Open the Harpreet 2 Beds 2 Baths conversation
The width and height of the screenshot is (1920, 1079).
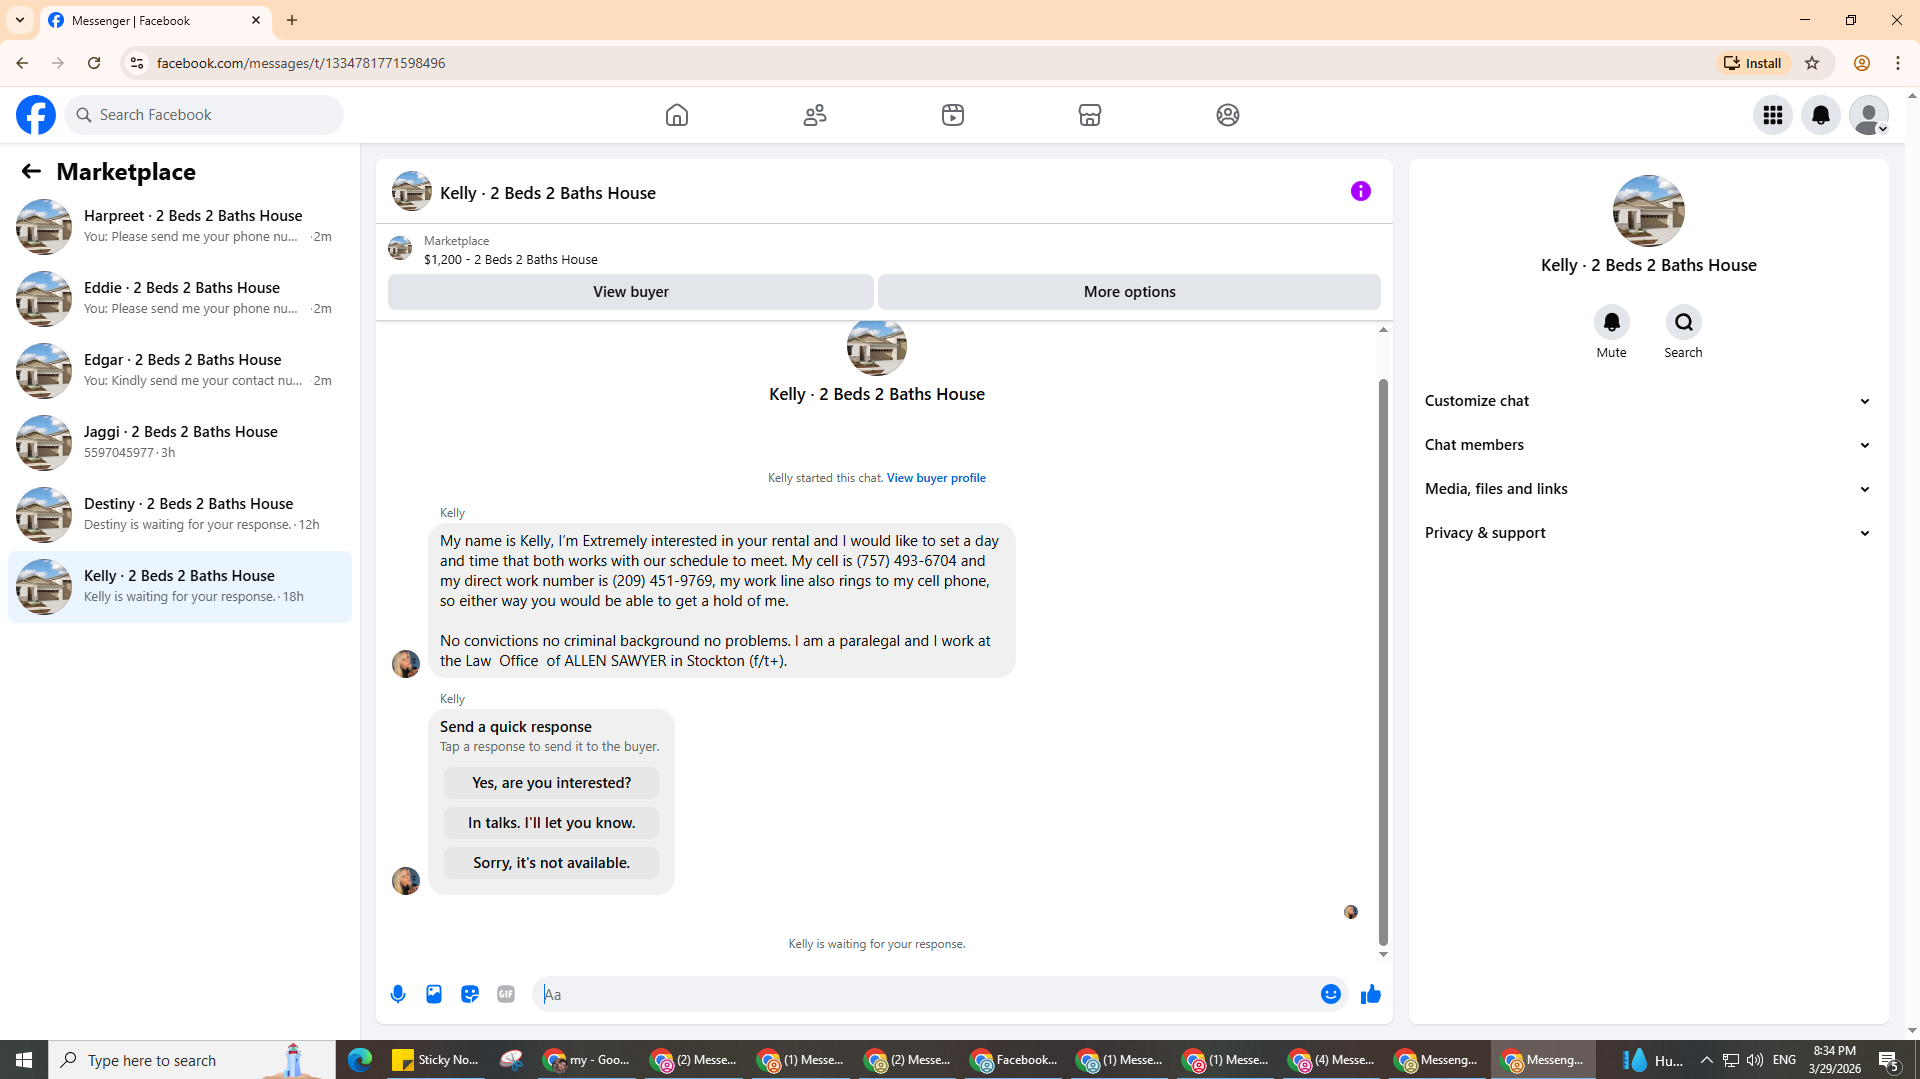(180, 227)
